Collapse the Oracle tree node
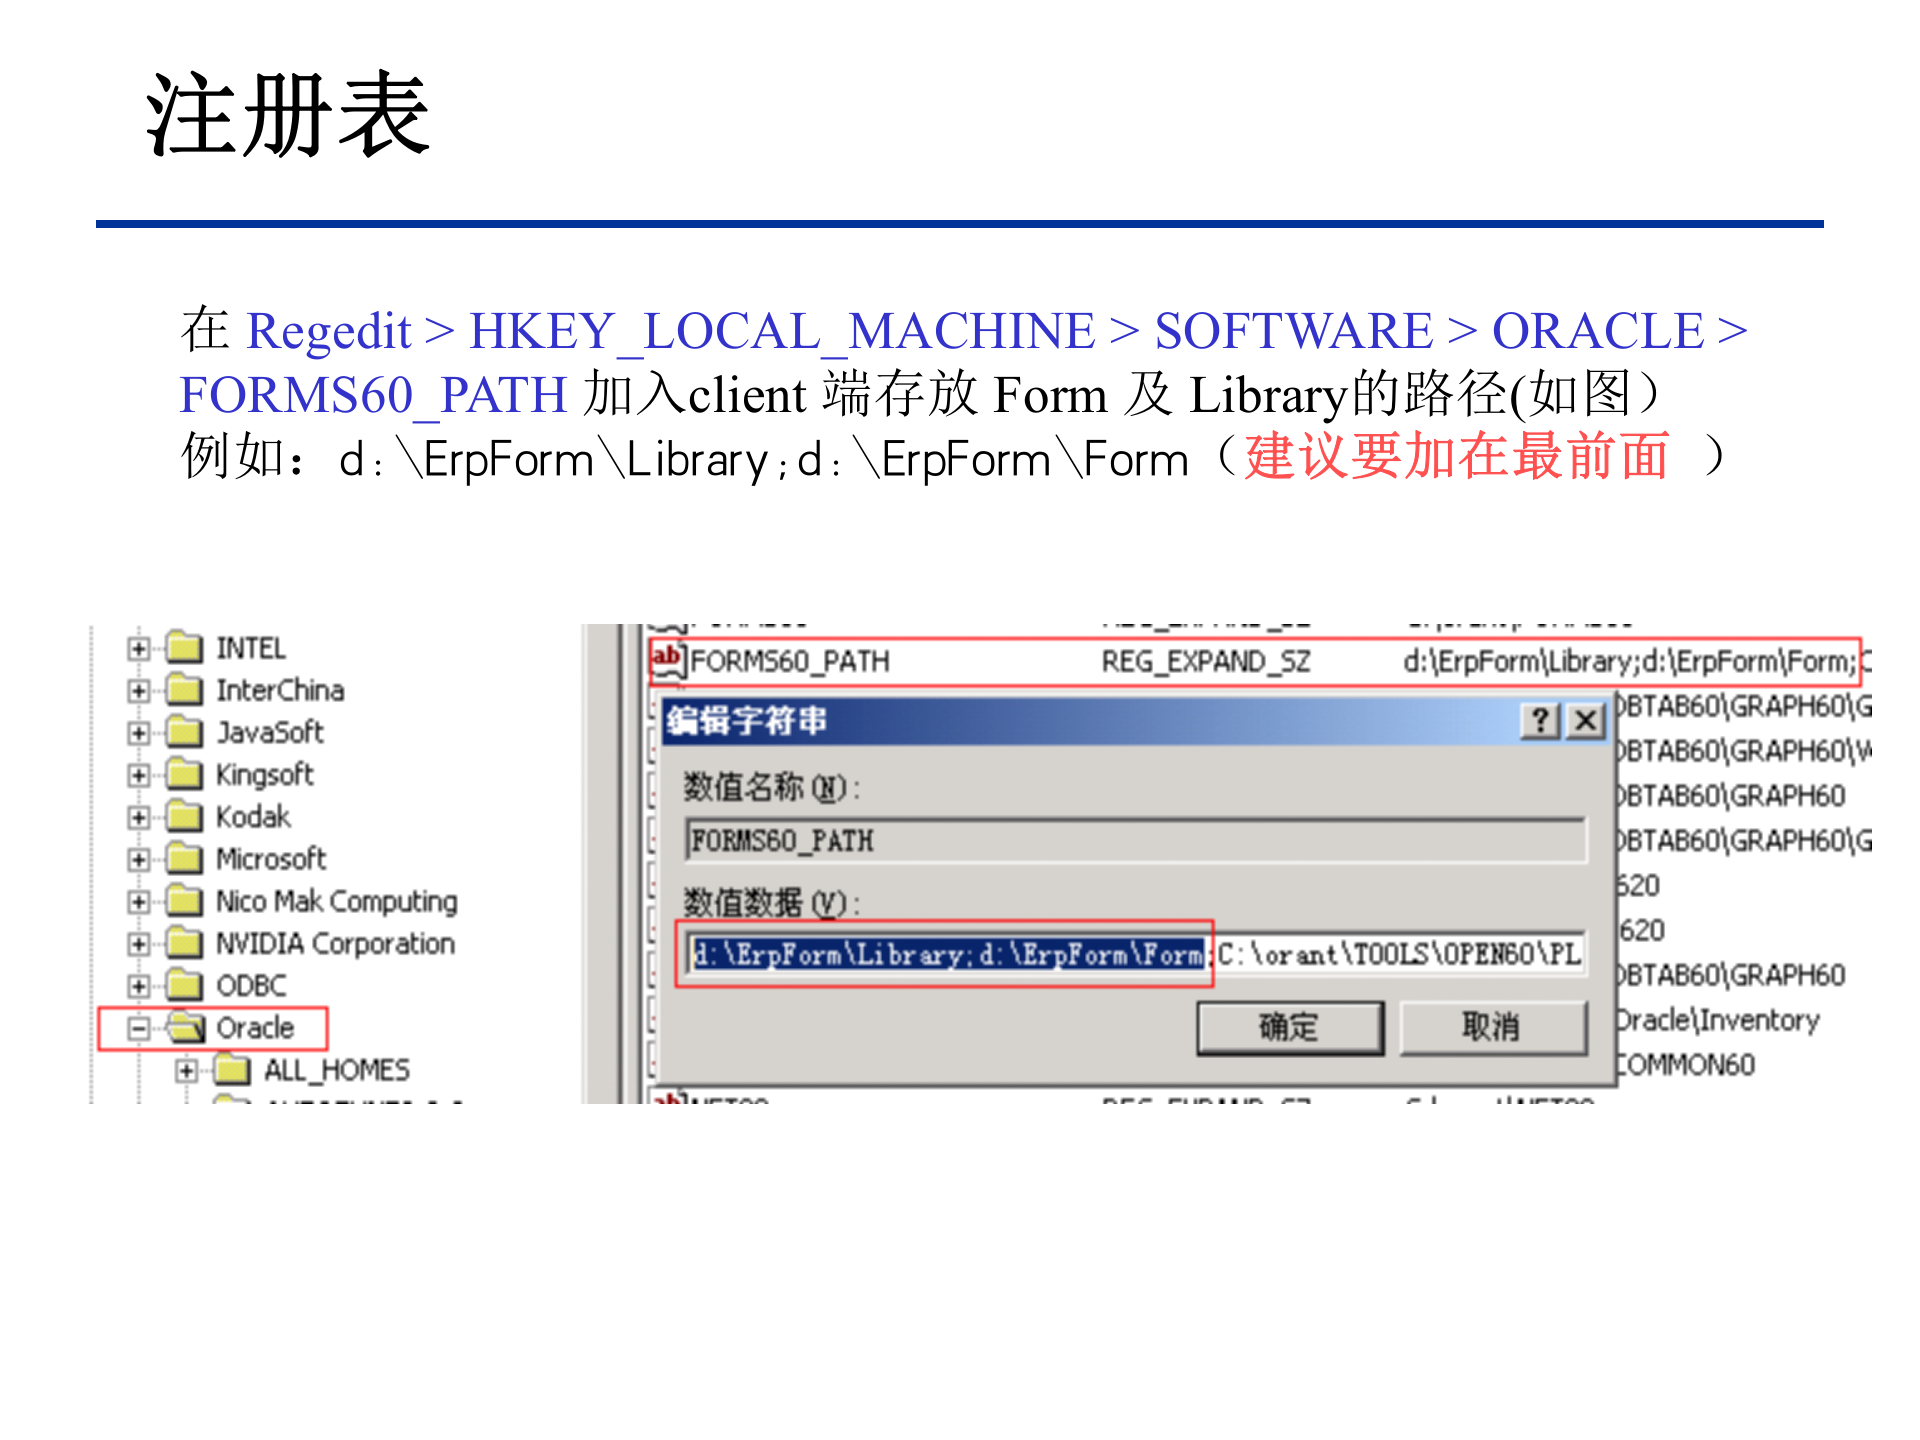 [138, 1026]
